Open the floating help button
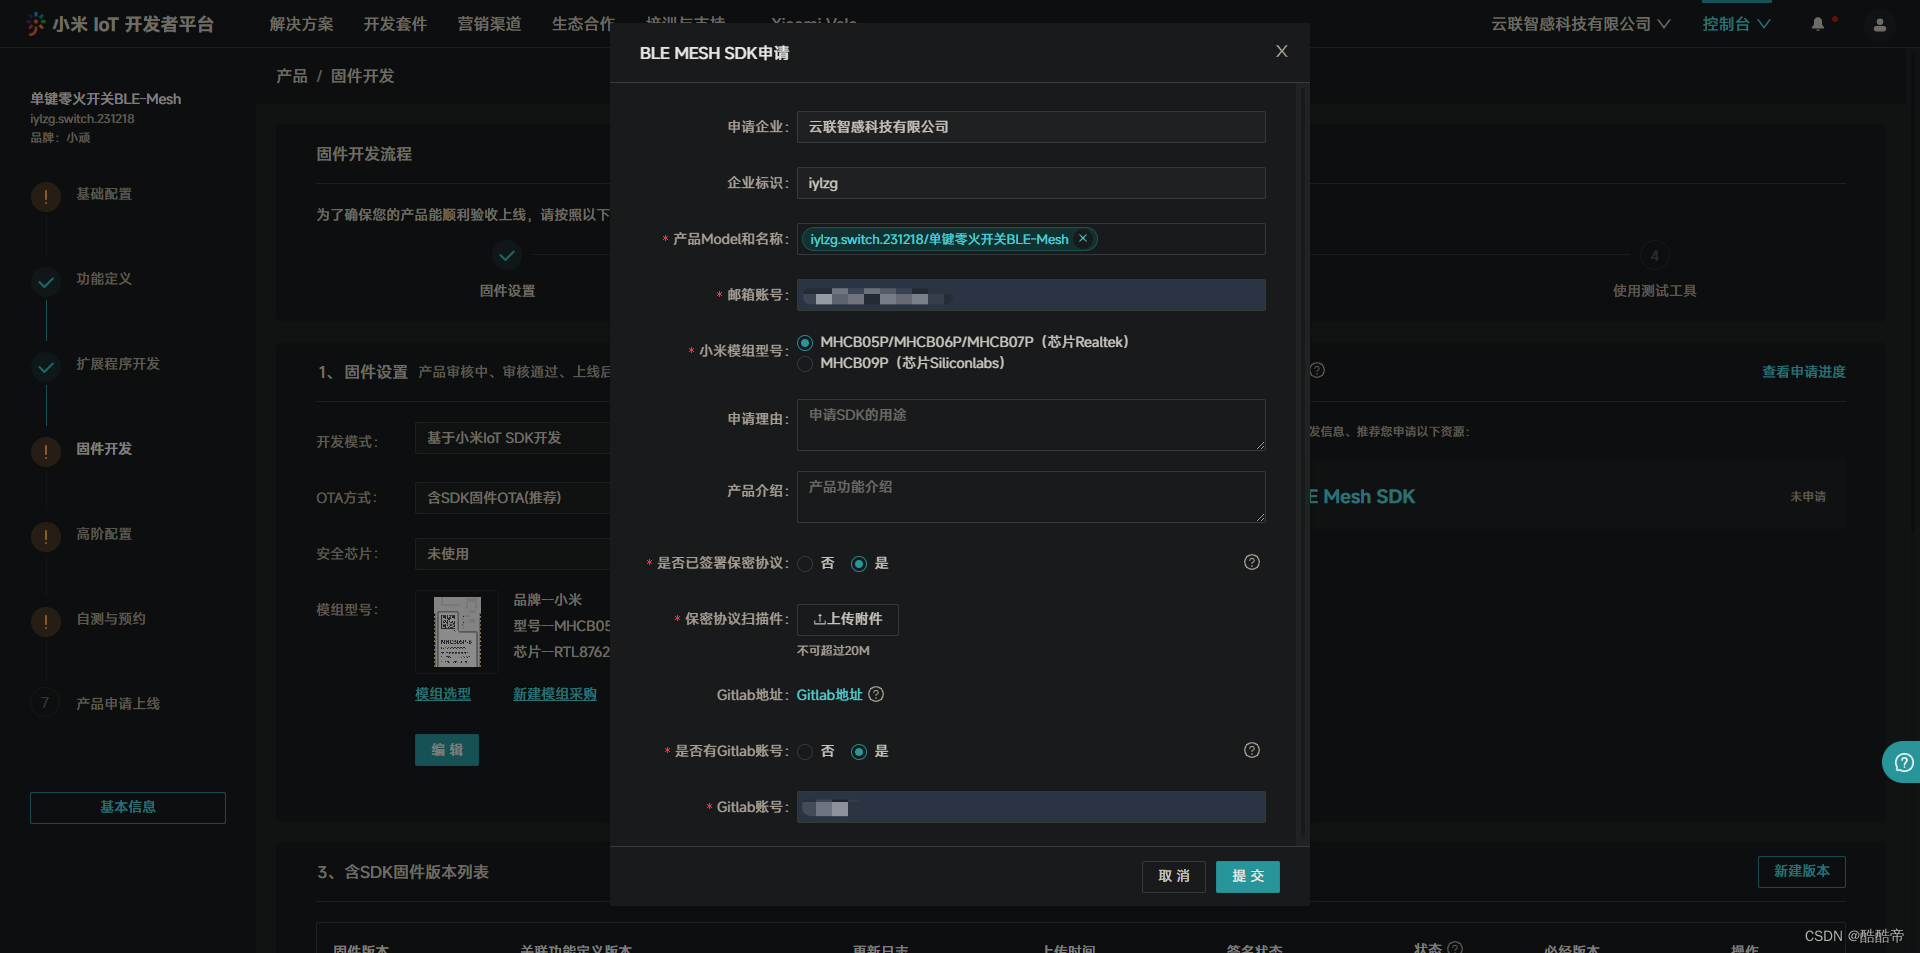Screen dimensions: 1920x953 pyautogui.click(x=1902, y=762)
